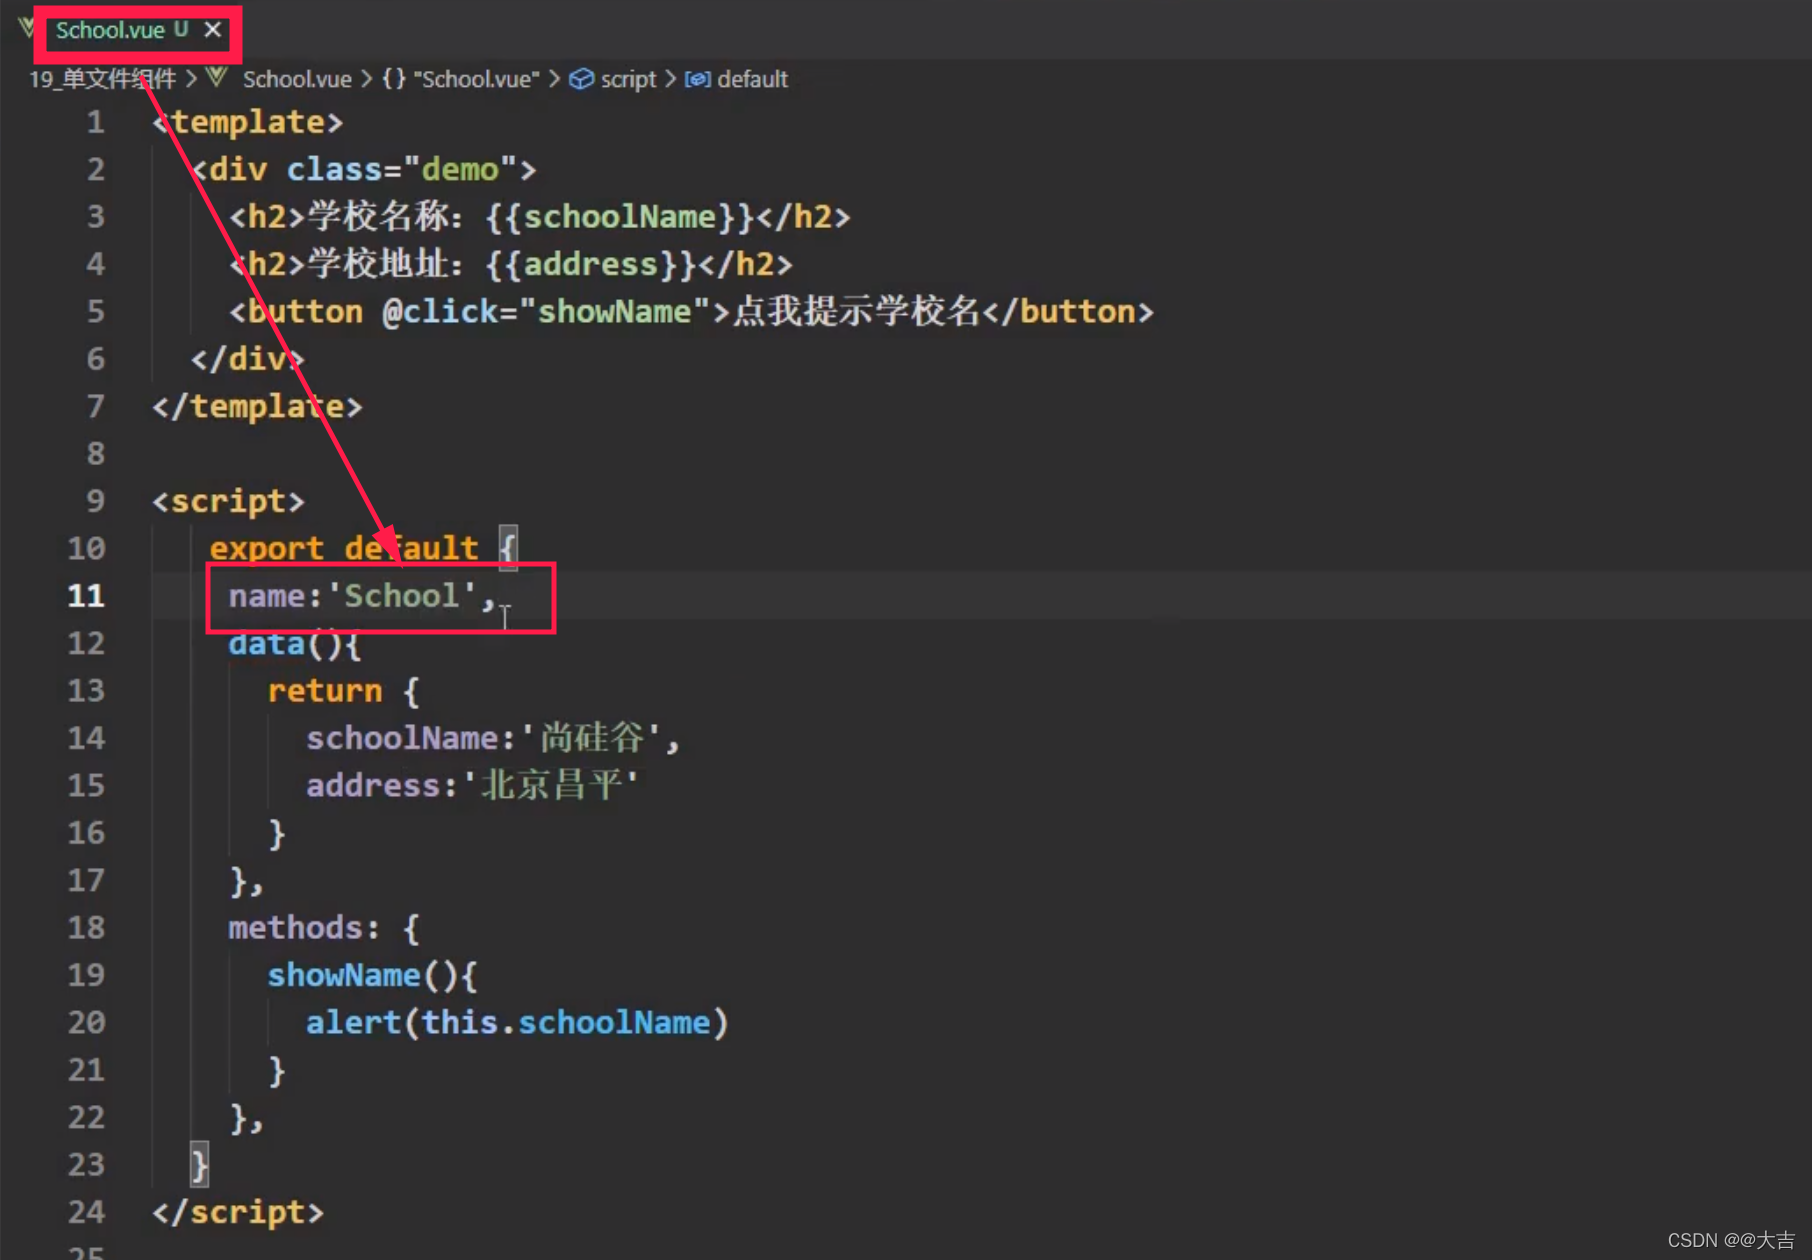Select the script breadcrumb segment
This screenshot has height=1260, width=1812.
click(628, 79)
